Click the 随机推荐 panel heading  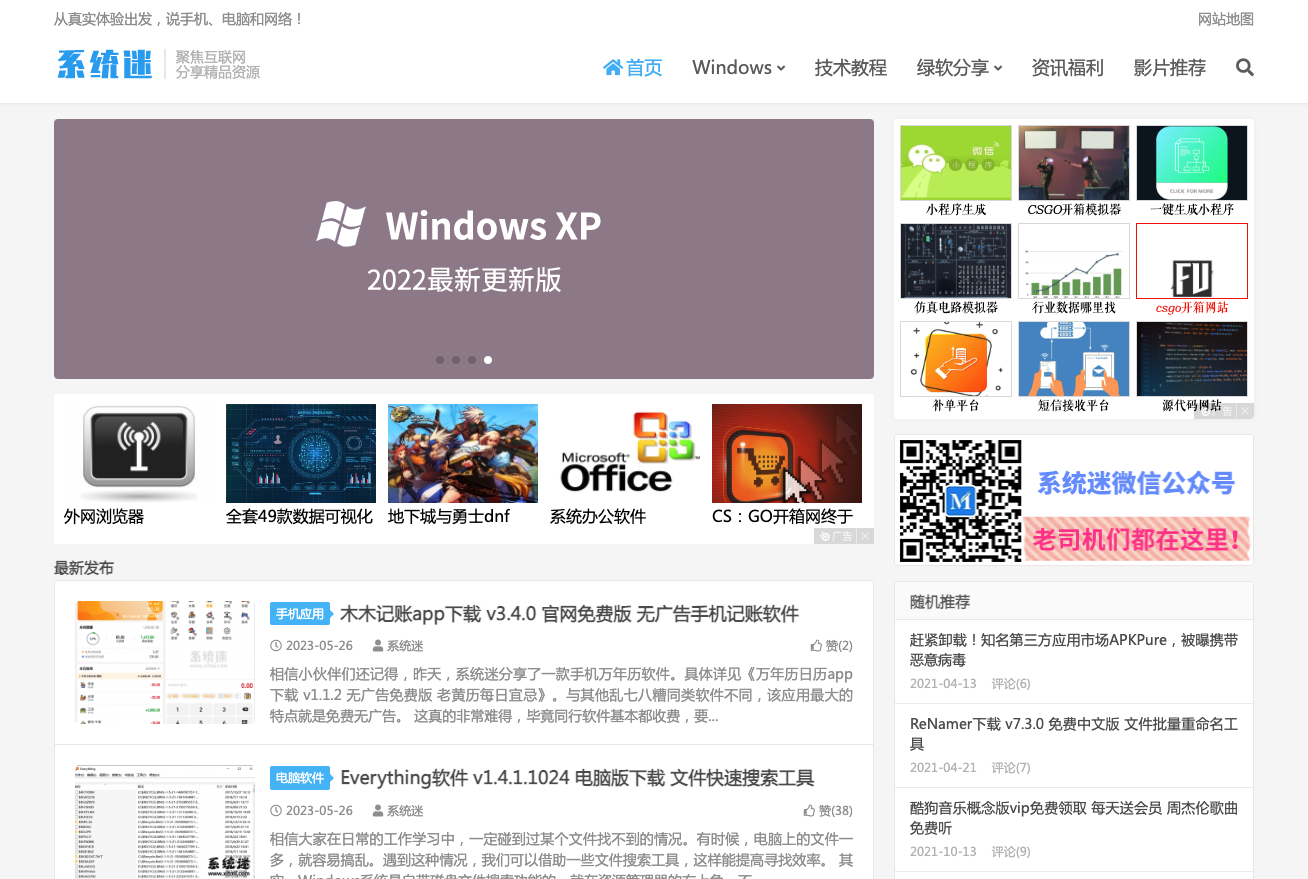click(940, 602)
